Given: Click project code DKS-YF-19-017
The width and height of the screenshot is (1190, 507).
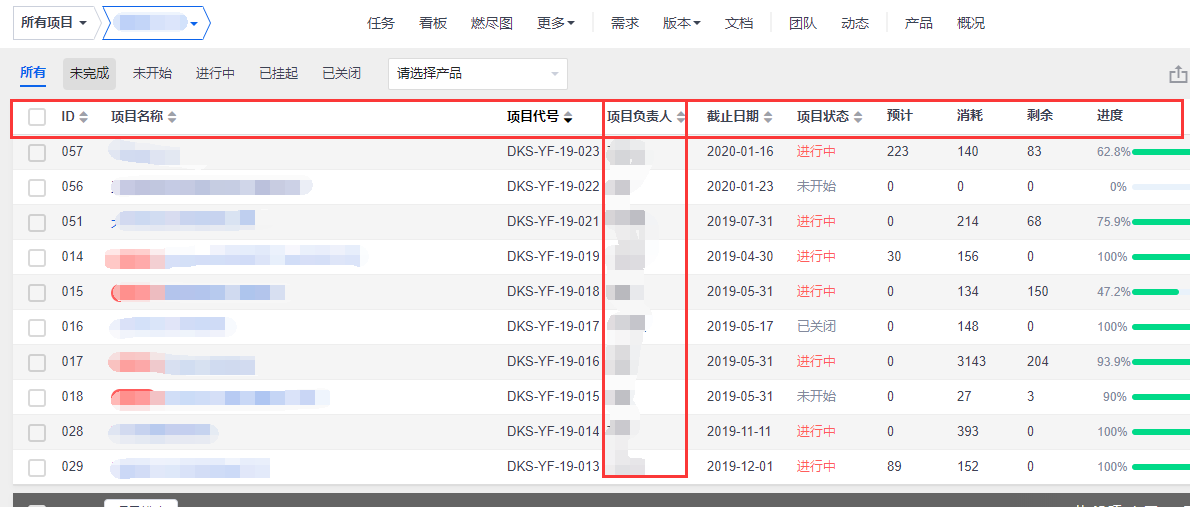Looking at the screenshot, I should point(553,326).
